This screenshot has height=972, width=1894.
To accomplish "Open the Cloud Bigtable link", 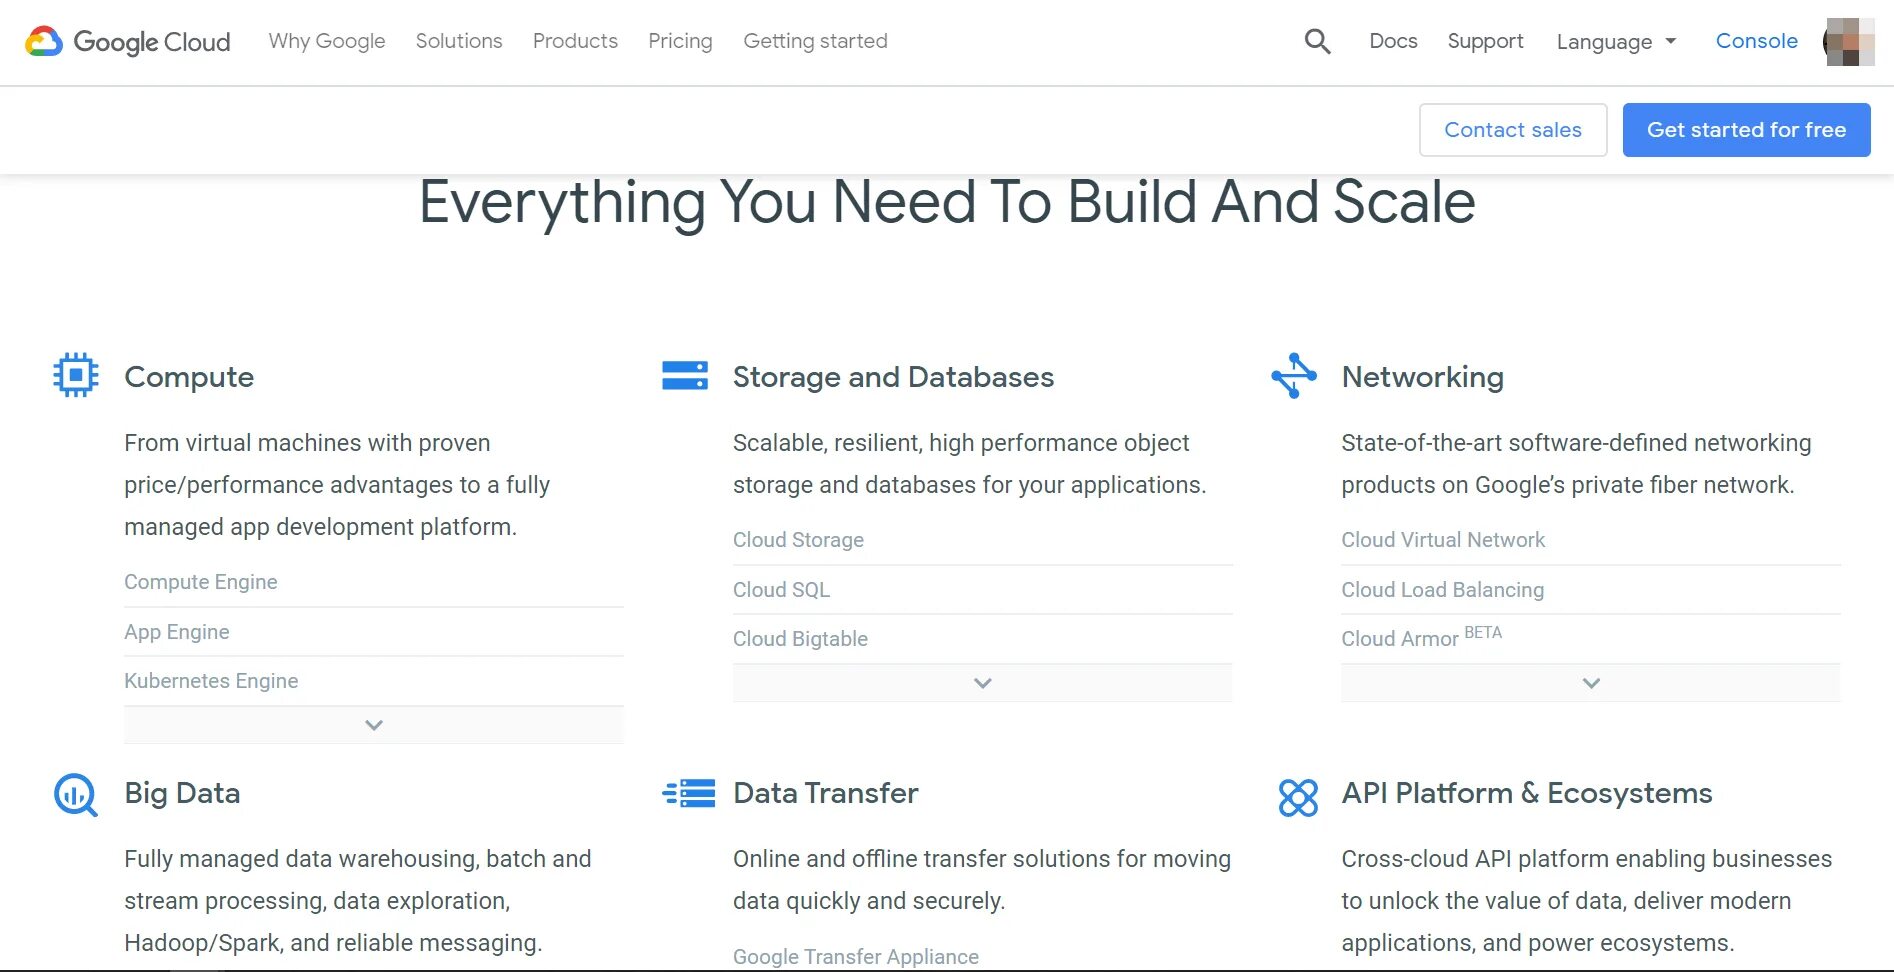I will pos(800,639).
